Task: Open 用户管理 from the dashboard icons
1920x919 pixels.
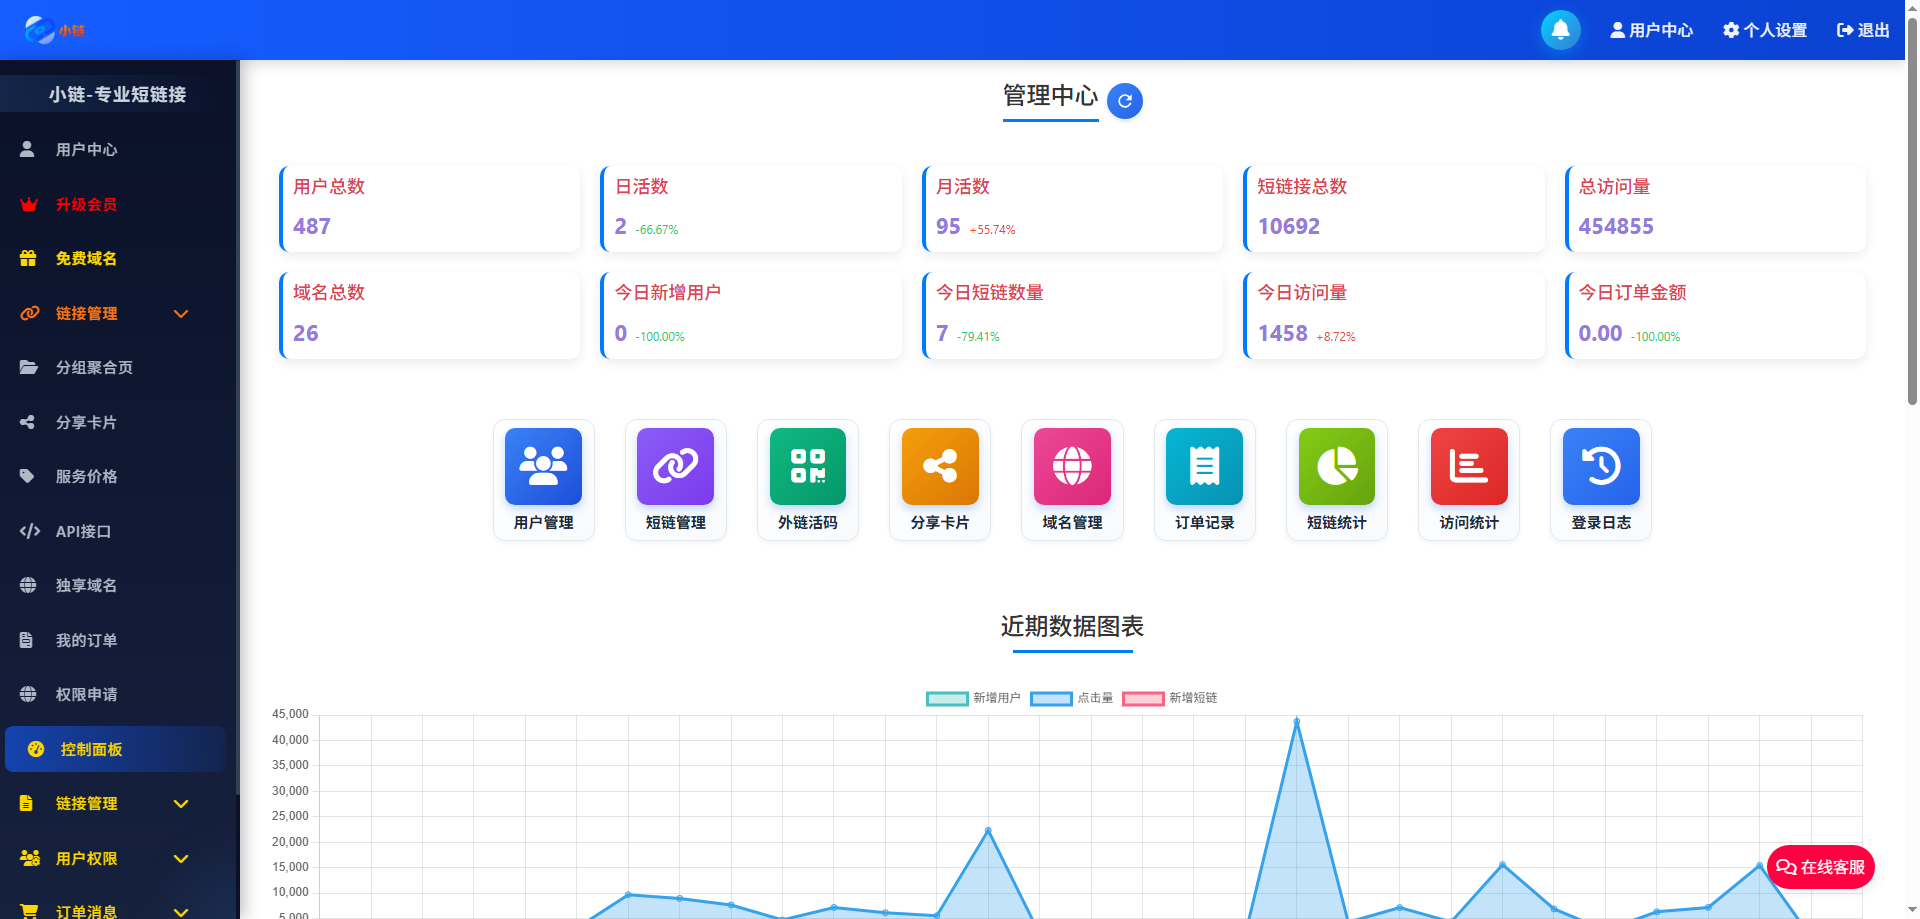Action: (543, 480)
